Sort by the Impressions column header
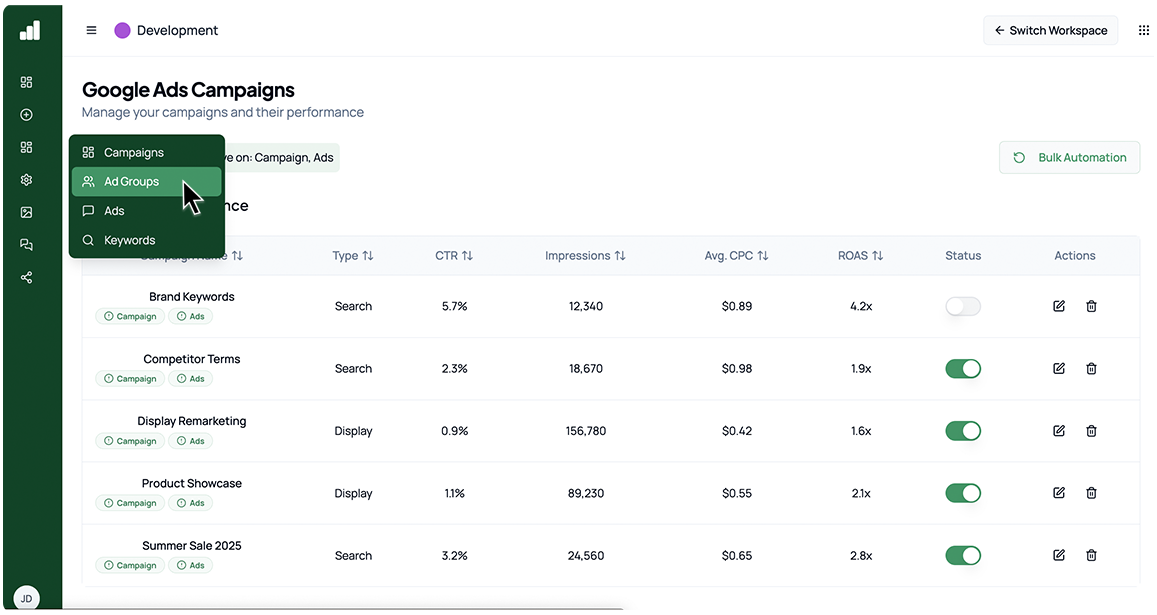 pyautogui.click(x=585, y=255)
